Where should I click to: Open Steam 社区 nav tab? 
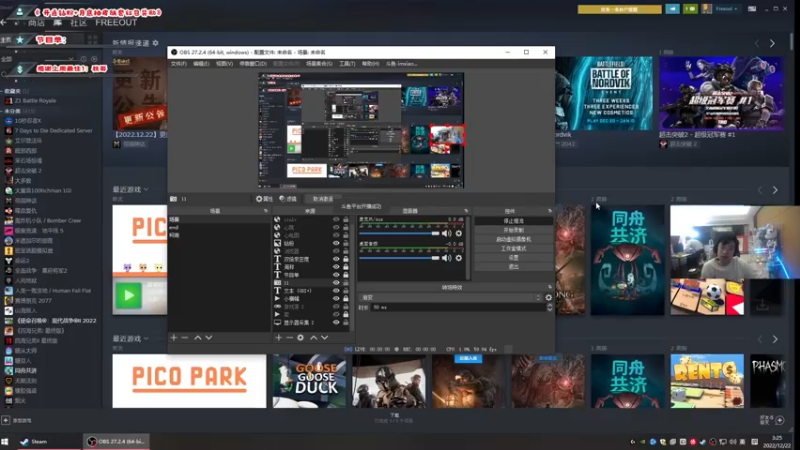(79, 23)
